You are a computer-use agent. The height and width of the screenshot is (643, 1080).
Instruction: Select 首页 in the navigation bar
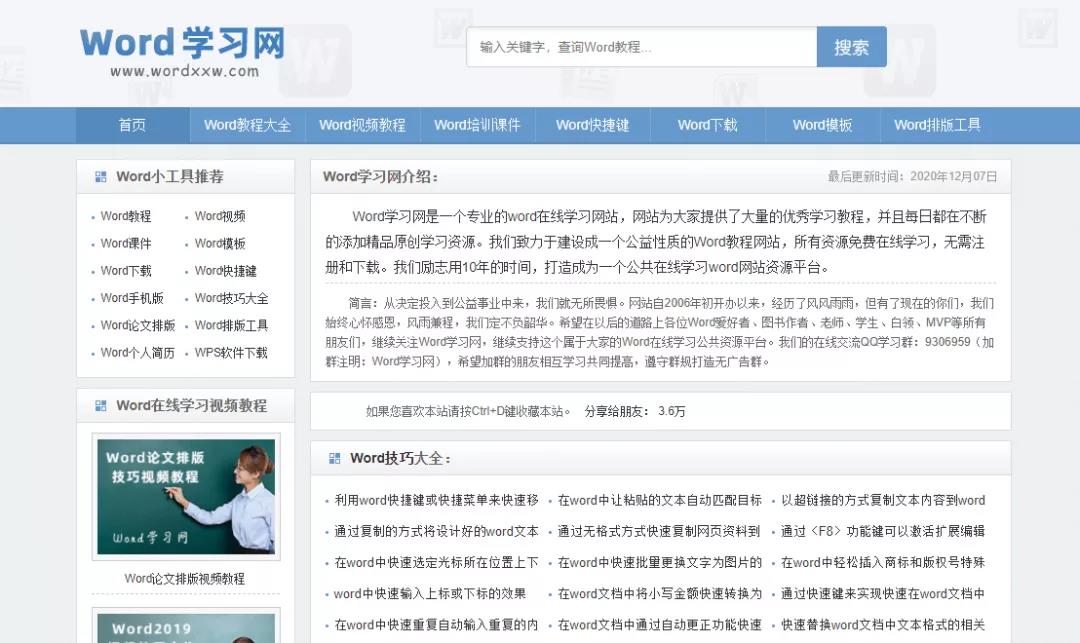[x=131, y=124]
